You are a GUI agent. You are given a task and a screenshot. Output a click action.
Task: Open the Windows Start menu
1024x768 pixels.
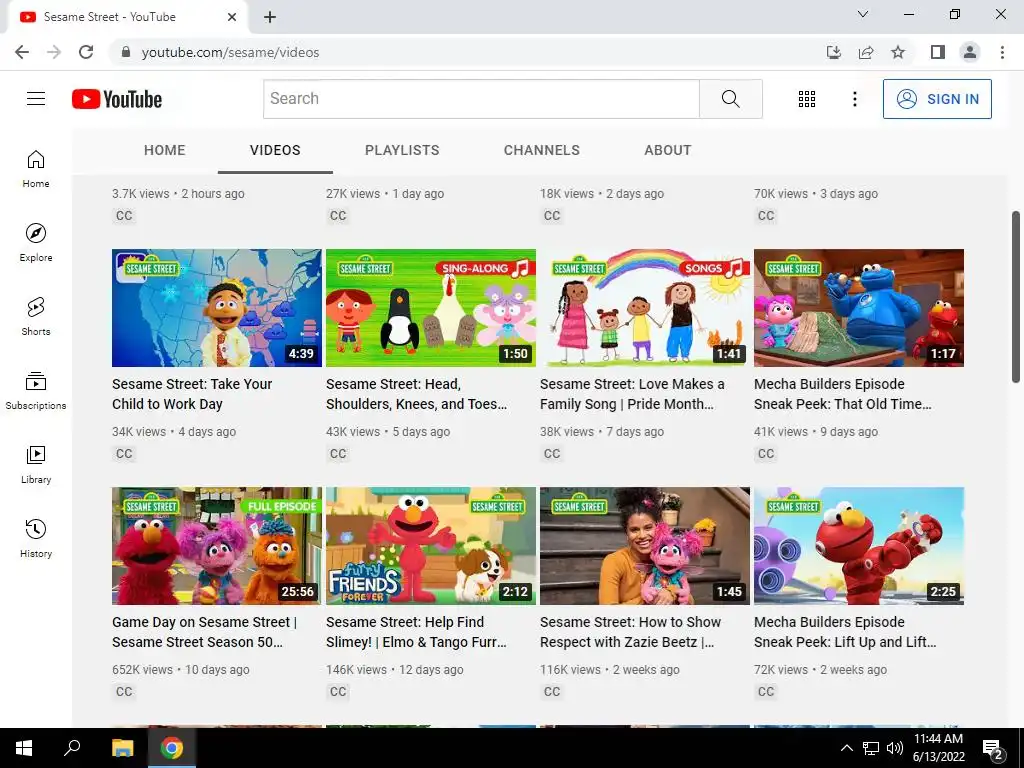point(24,748)
